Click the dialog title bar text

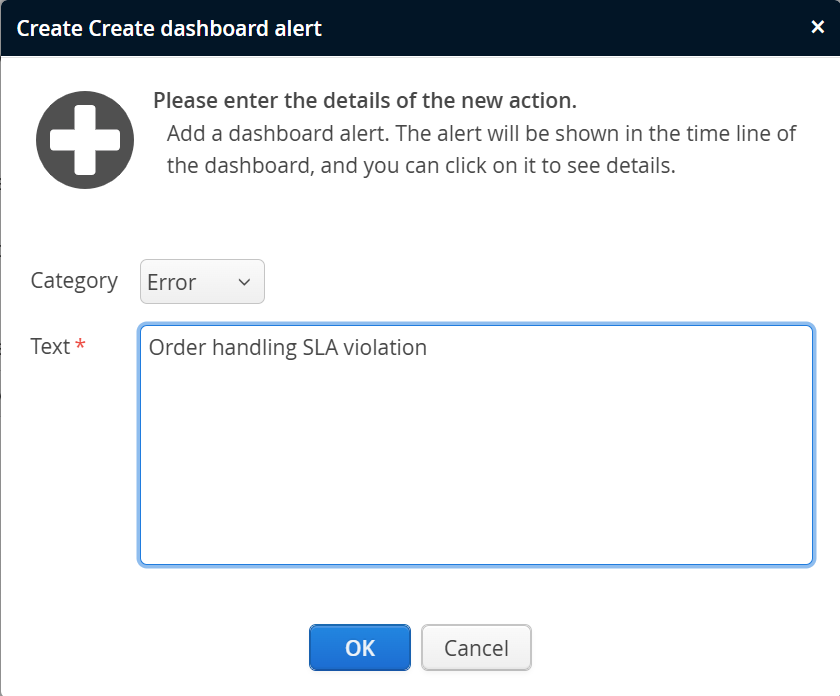[x=170, y=28]
